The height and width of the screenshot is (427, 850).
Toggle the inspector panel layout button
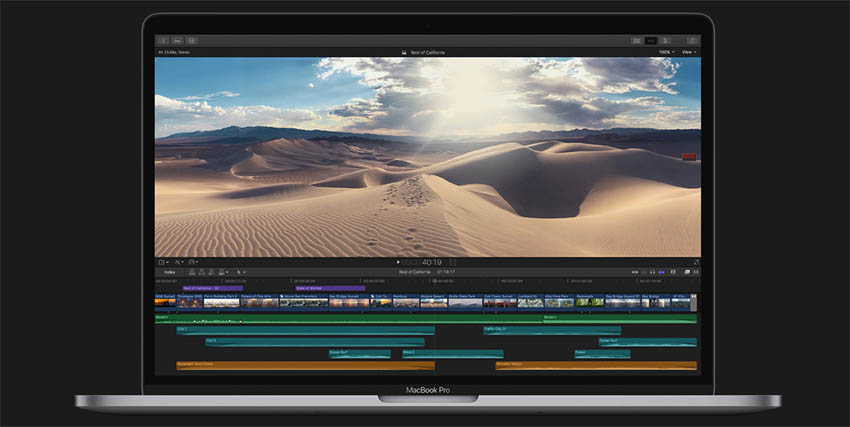(x=666, y=41)
